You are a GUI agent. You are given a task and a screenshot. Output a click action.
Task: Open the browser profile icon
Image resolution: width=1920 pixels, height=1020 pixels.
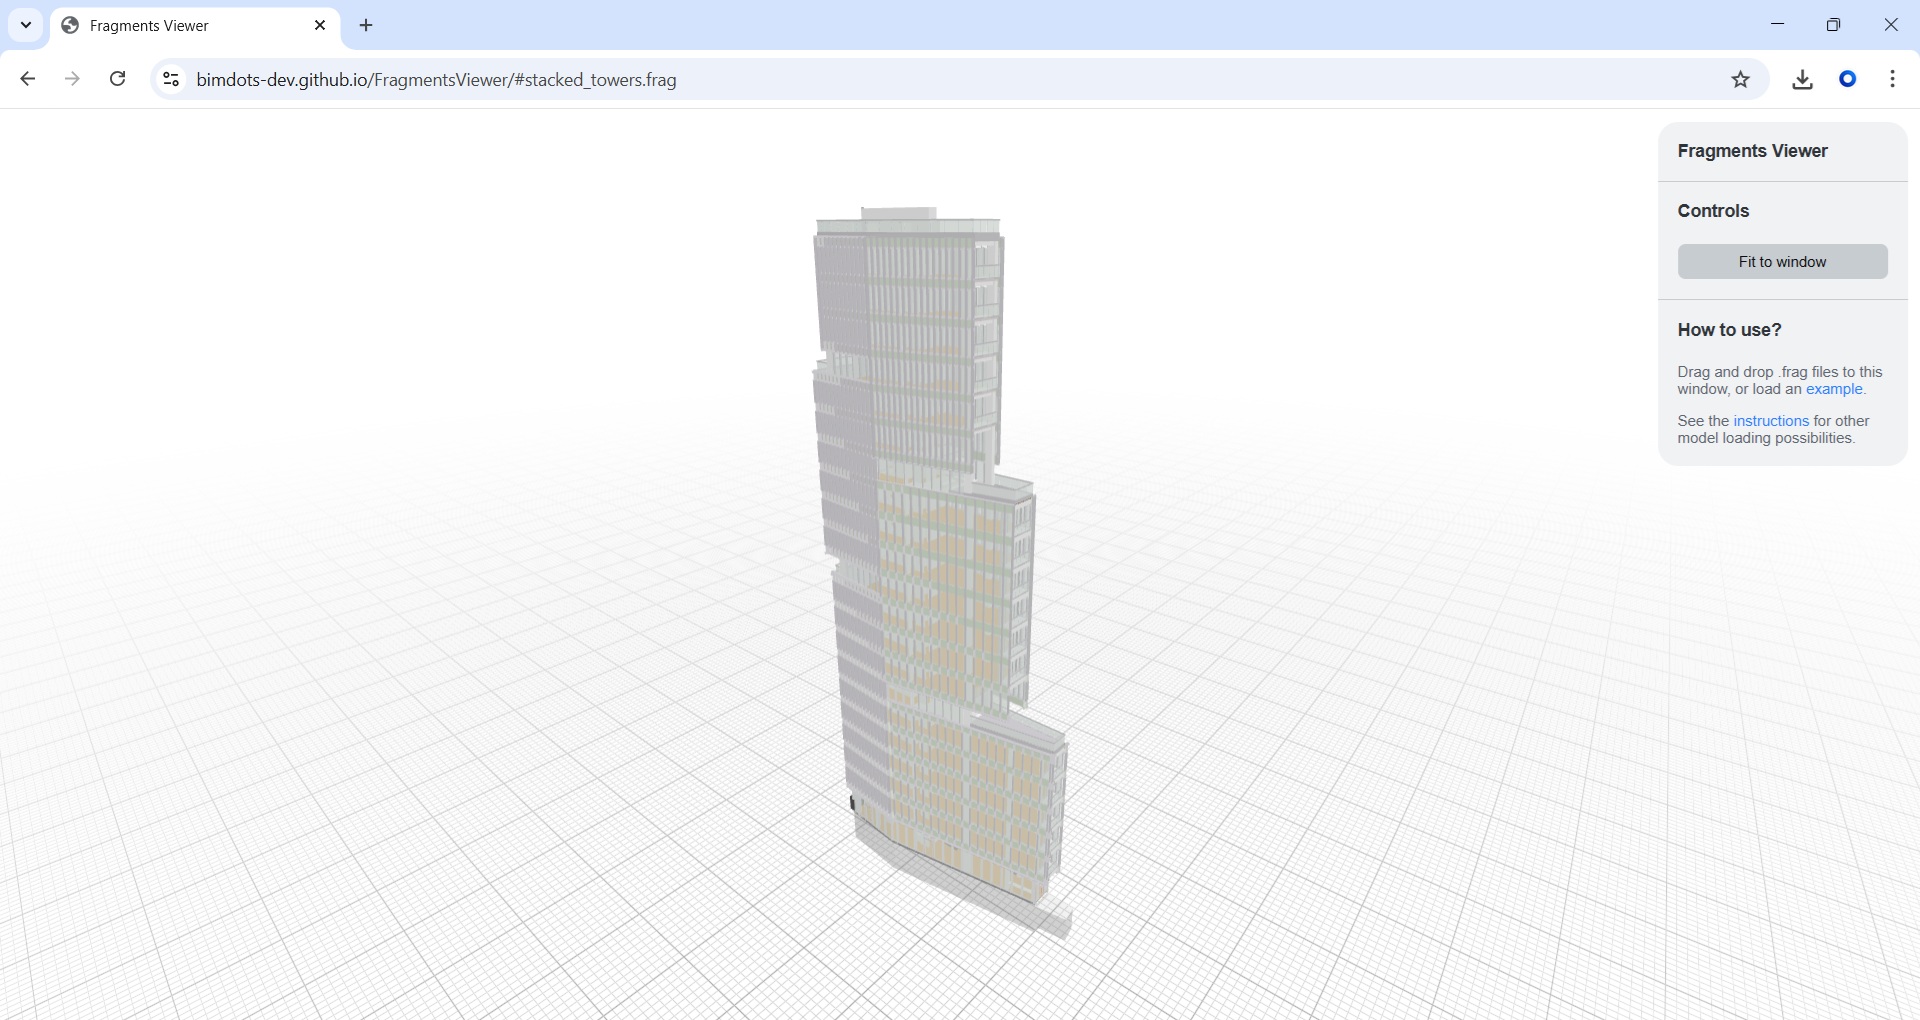pyautogui.click(x=1848, y=80)
